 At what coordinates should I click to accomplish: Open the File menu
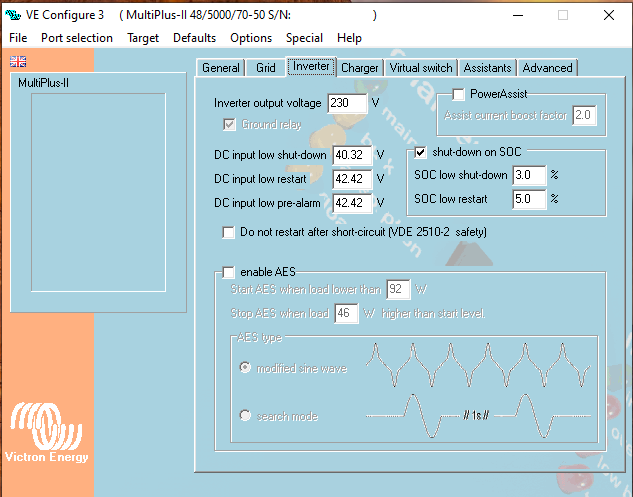18,38
